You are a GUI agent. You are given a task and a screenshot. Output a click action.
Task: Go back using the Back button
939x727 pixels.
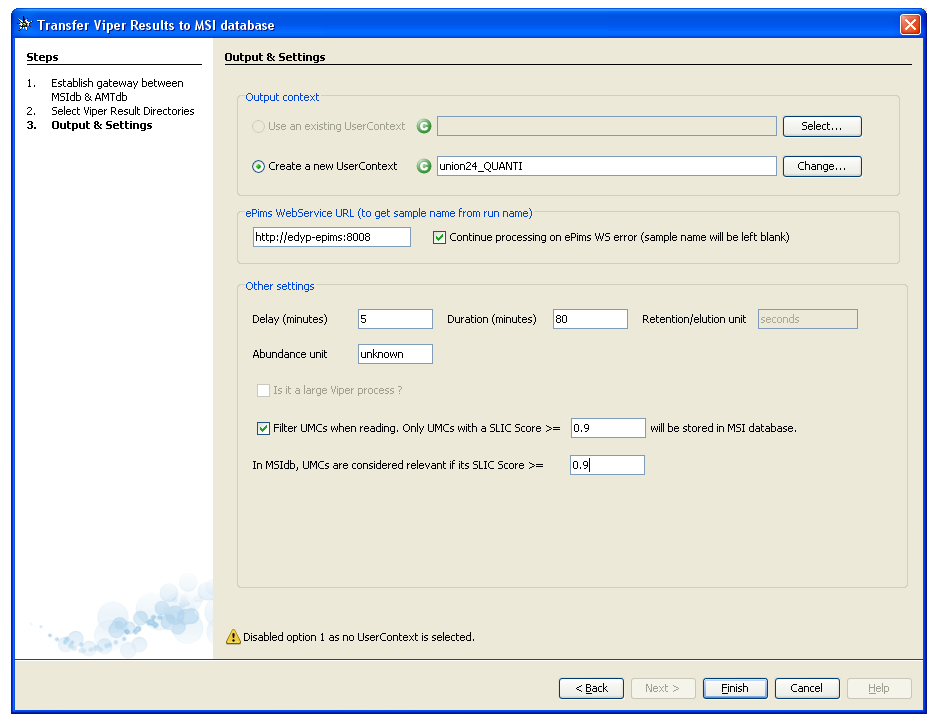[591, 688]
